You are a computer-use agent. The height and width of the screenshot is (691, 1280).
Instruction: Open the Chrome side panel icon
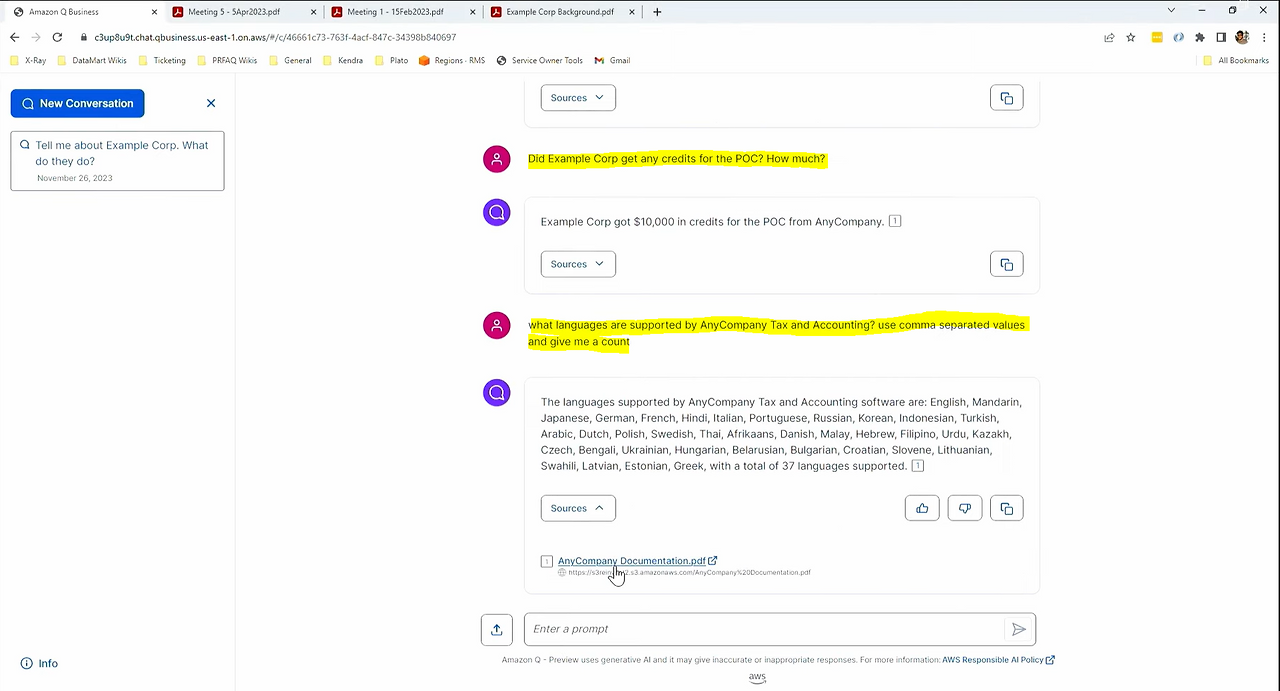[x=1221, y=37]
